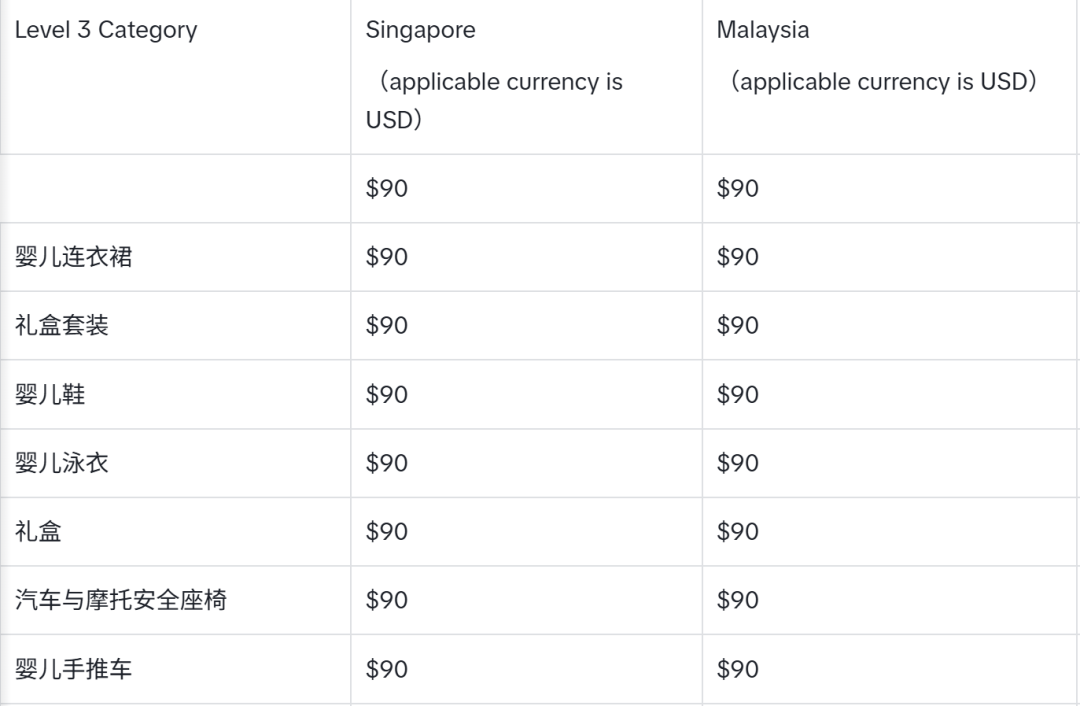Select Singapore $90 in the blank-category row
This screenshot has height=706, width=1080.
(x=386, y=188)
